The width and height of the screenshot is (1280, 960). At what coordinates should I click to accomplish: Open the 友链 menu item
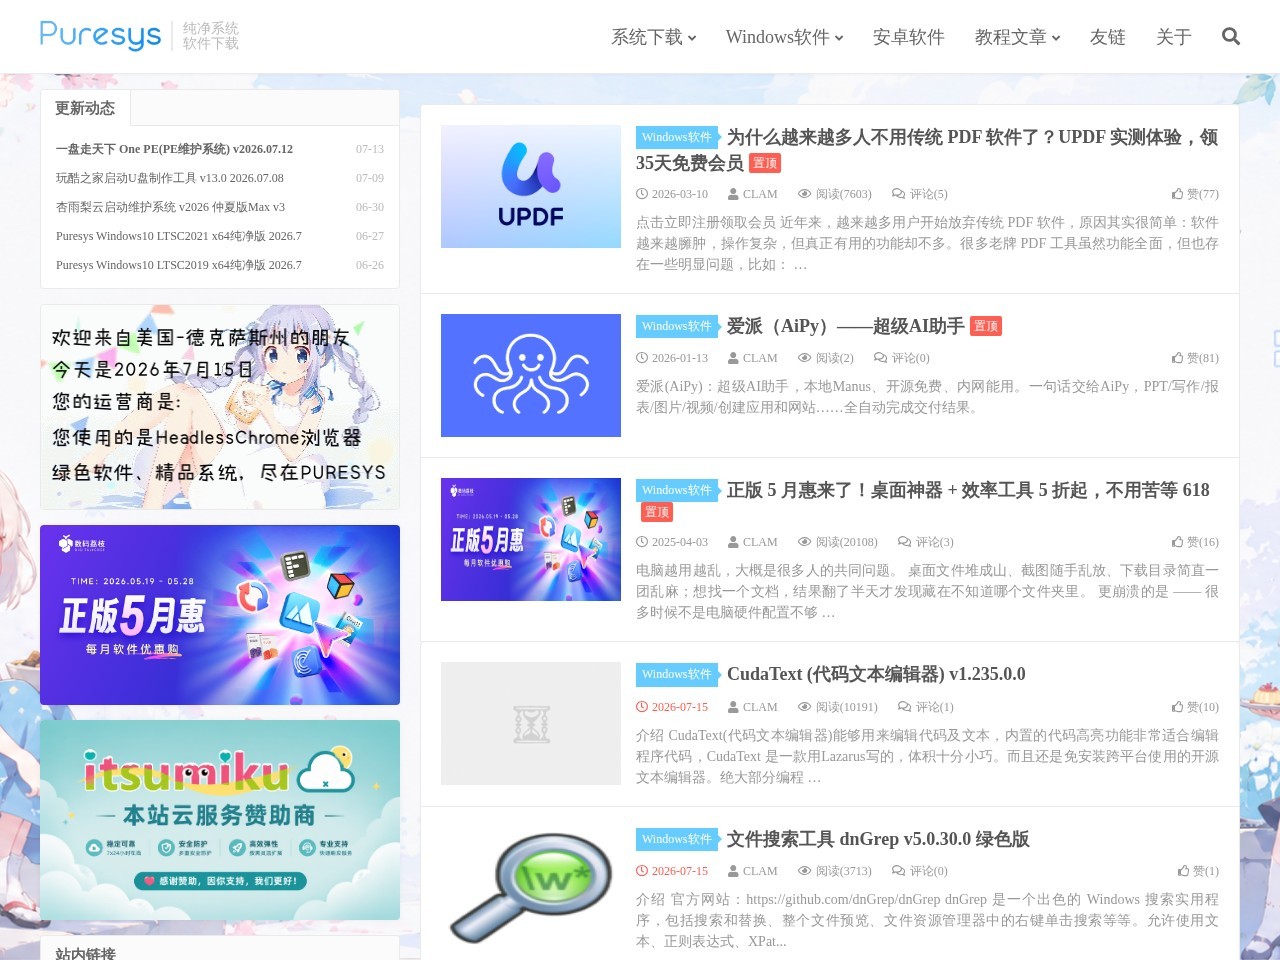pyautogui.click(x=1108, y=37)
